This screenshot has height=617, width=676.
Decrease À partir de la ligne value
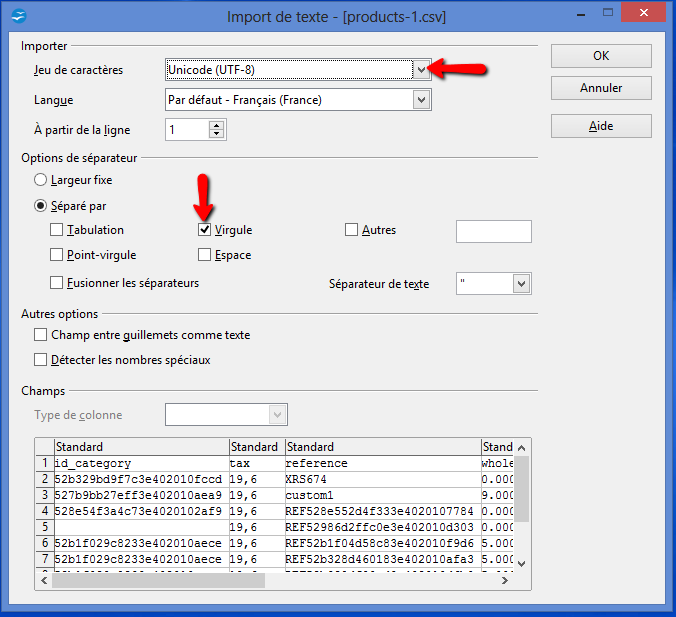click(x=216, y=134)
